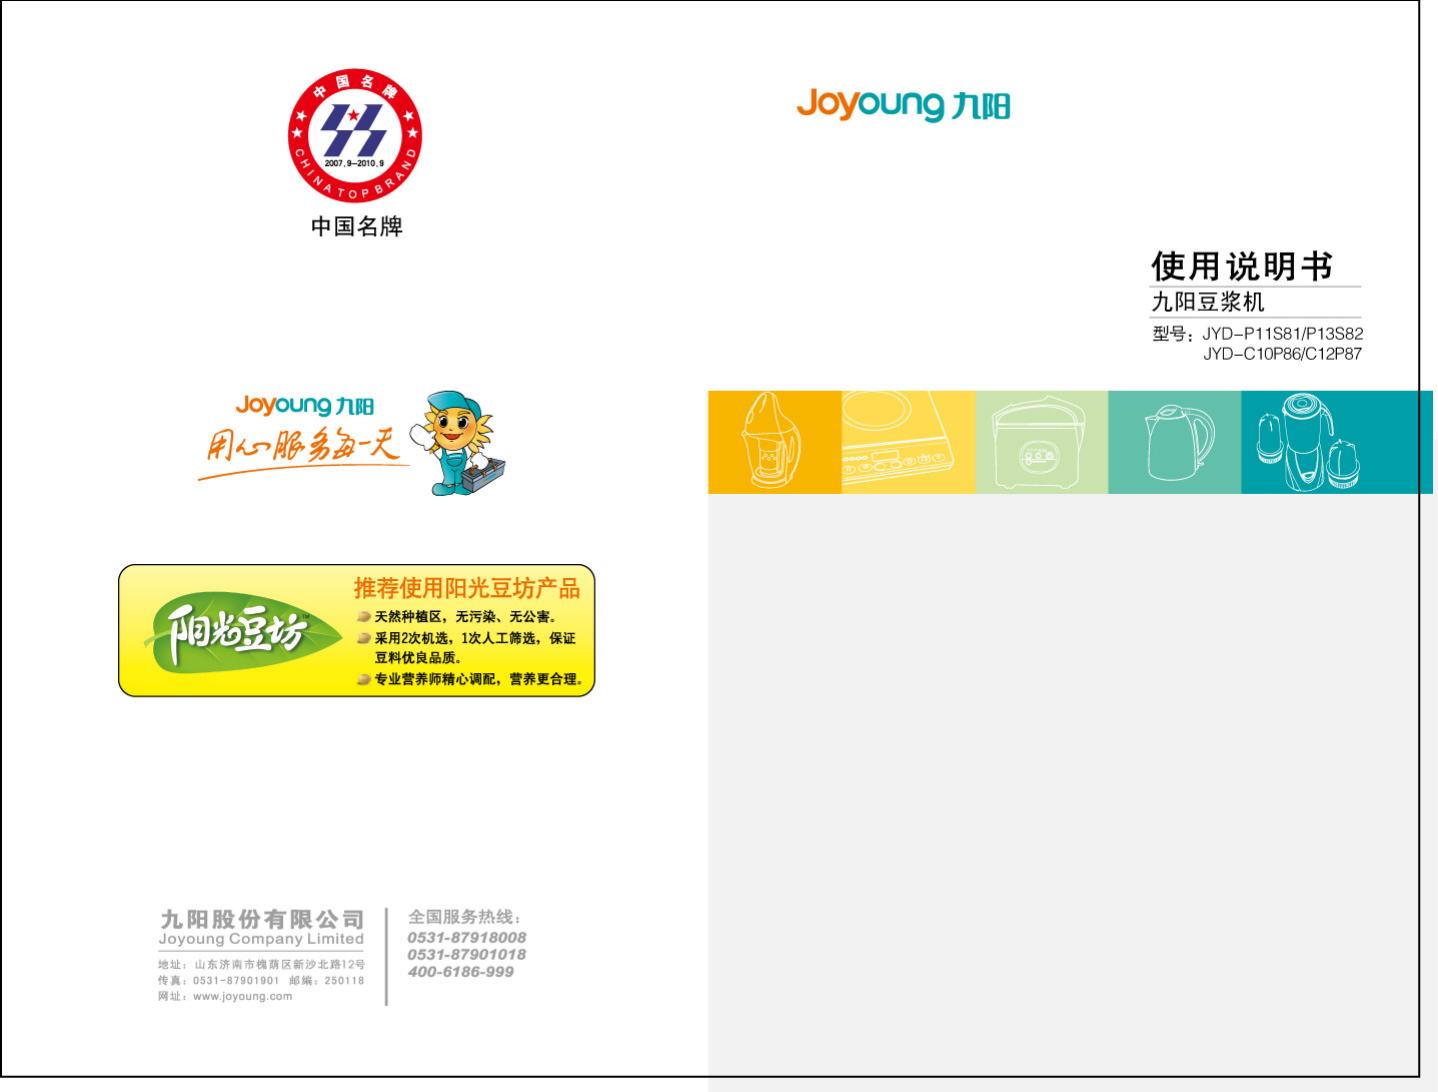Image resolution: width=1438 pixels, height=1092 pixels.
Task: Click the rice cooker icon
Action: point(1039,445)
